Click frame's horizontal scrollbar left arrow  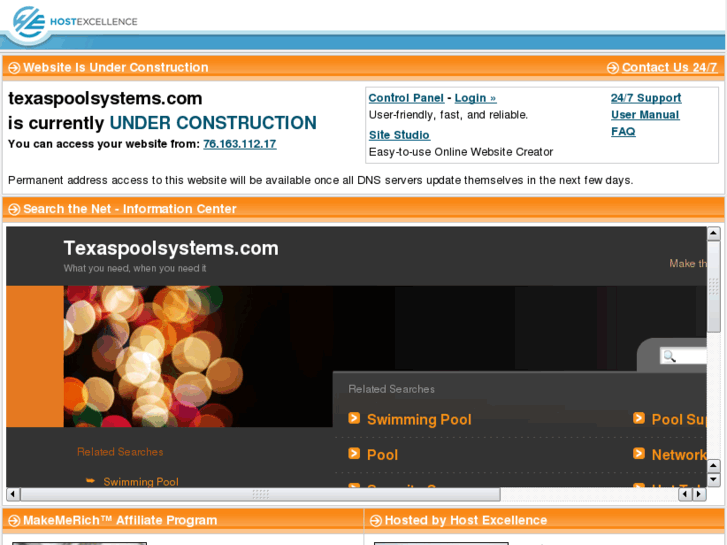point(13,494)
